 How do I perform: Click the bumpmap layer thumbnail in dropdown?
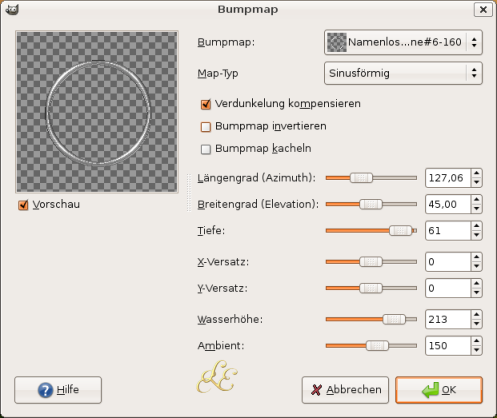pos(337,42)
